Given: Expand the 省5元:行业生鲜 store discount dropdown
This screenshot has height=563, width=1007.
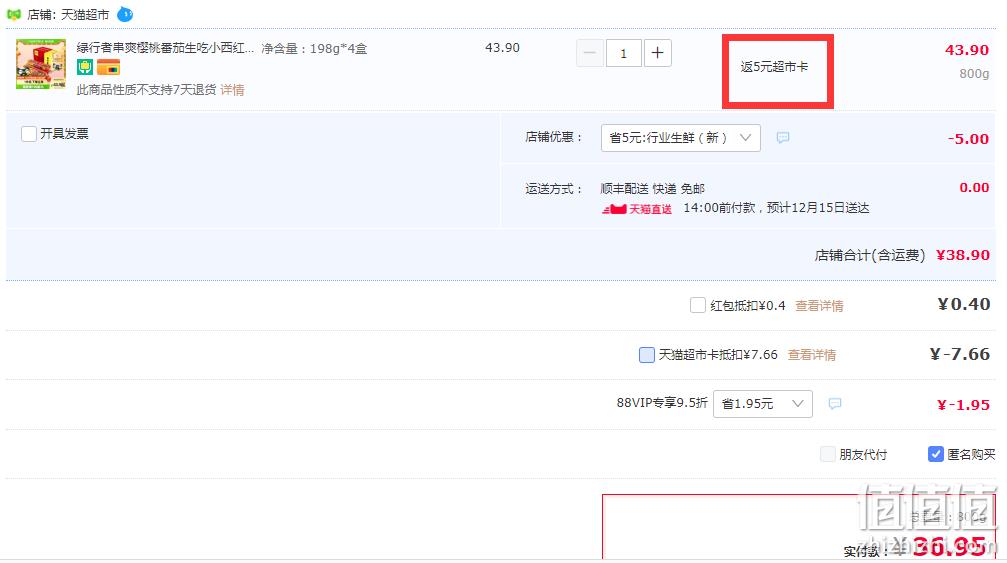Looking at the screenshot, I should 681,138.
